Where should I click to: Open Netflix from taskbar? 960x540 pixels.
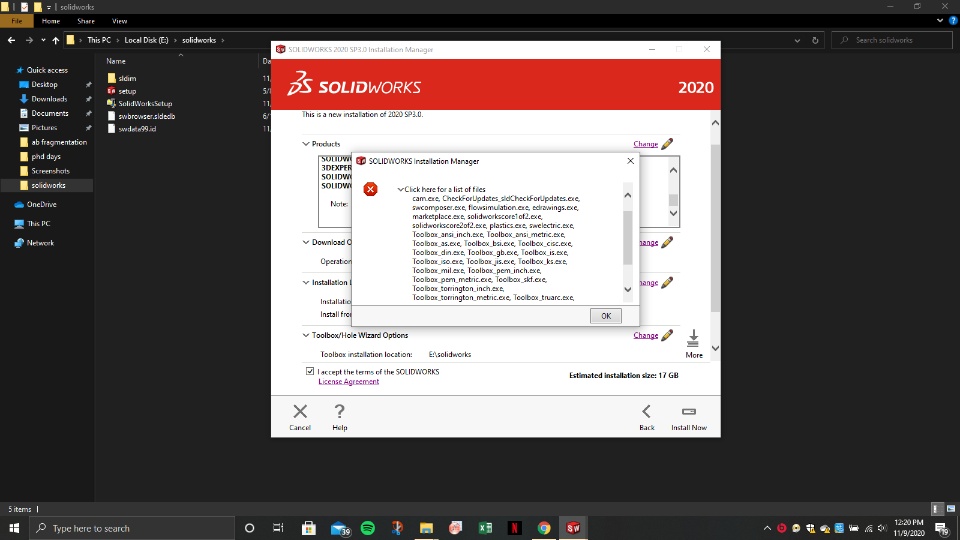pyautogui.click(x=514, y=528)
